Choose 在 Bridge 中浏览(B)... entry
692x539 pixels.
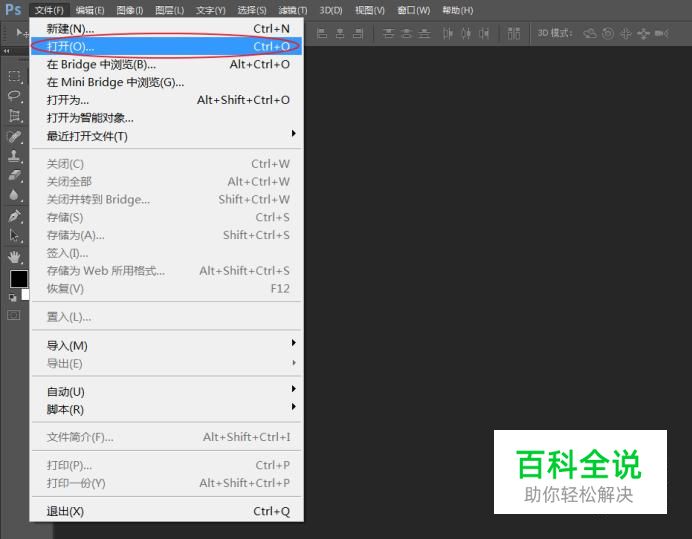coord(166,64)
